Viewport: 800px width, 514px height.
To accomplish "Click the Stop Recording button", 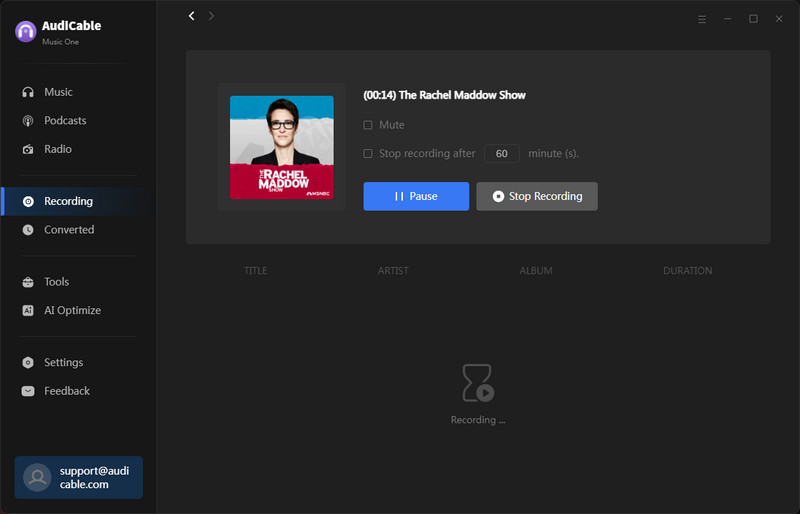I will click(x=537, y=196).
